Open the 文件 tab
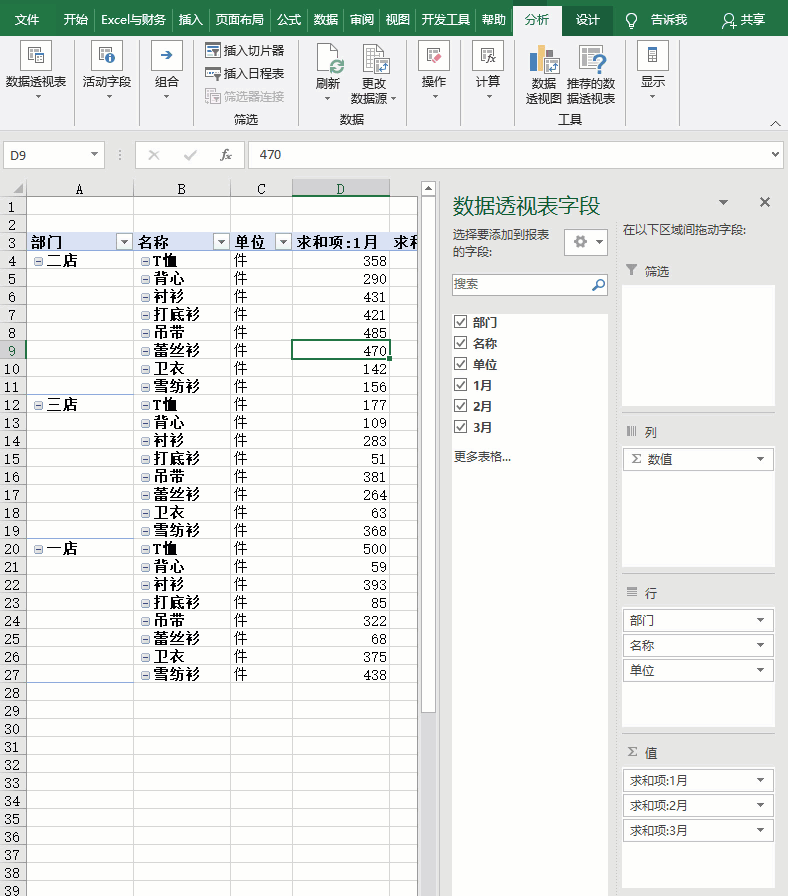This screenshot has height=896, width=788. (x=26, y=20)
